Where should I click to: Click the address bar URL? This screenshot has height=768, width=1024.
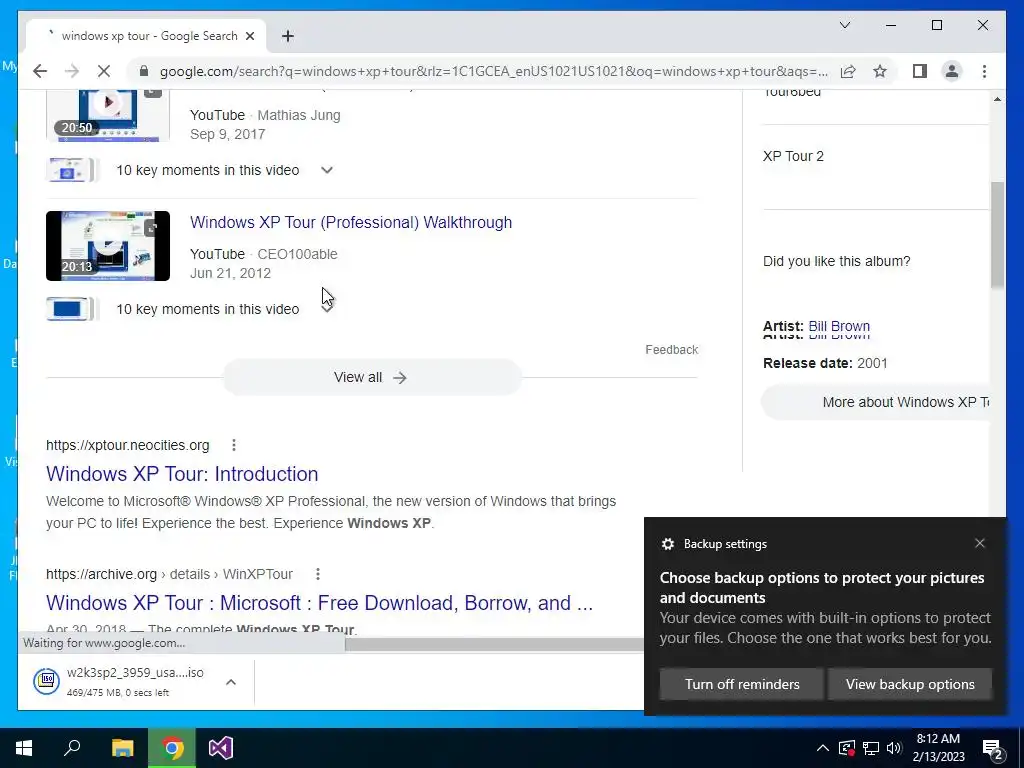(x=494, y=71)
